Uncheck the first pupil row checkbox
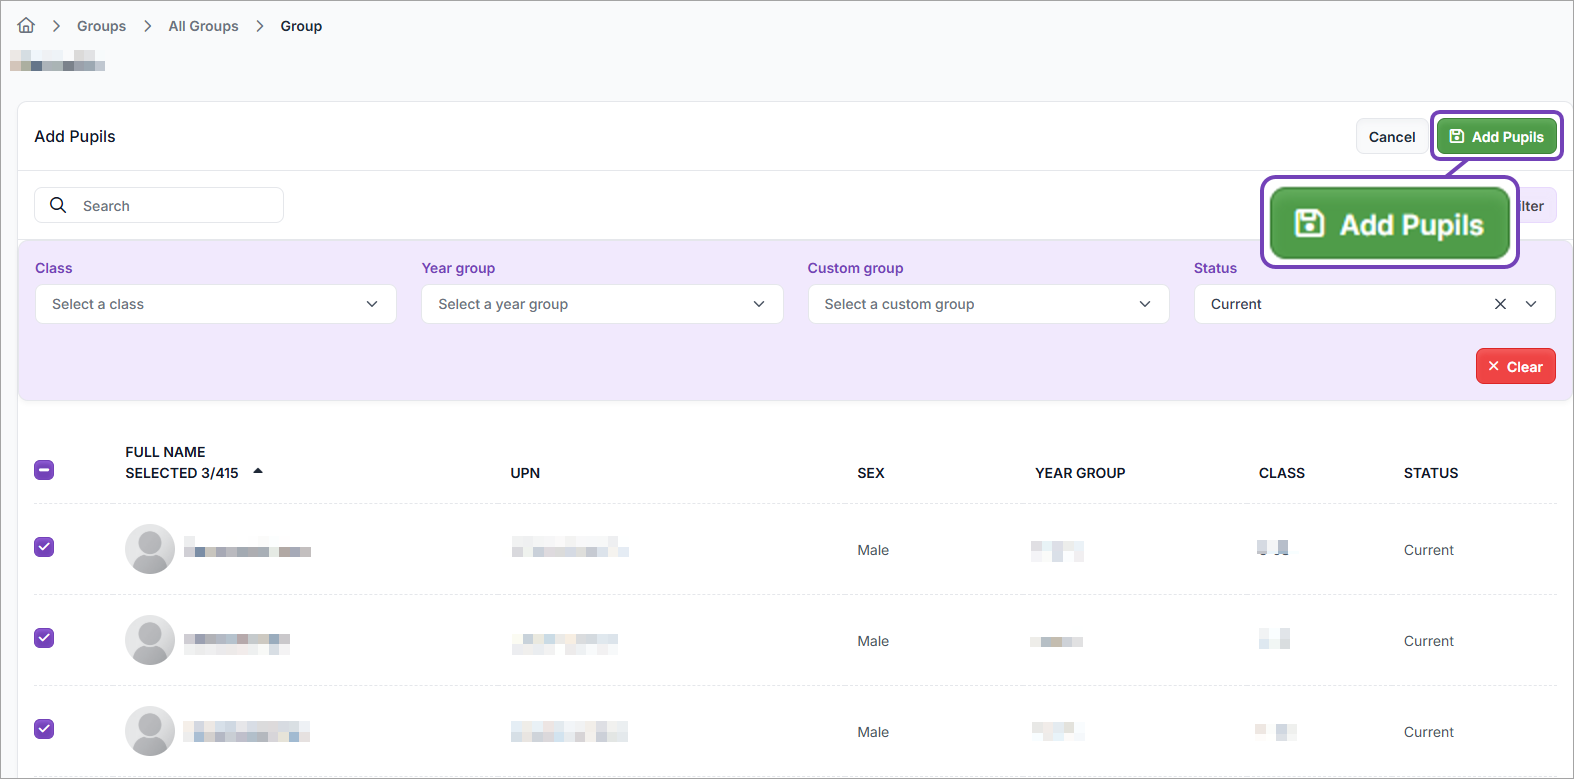 point(44,547)
